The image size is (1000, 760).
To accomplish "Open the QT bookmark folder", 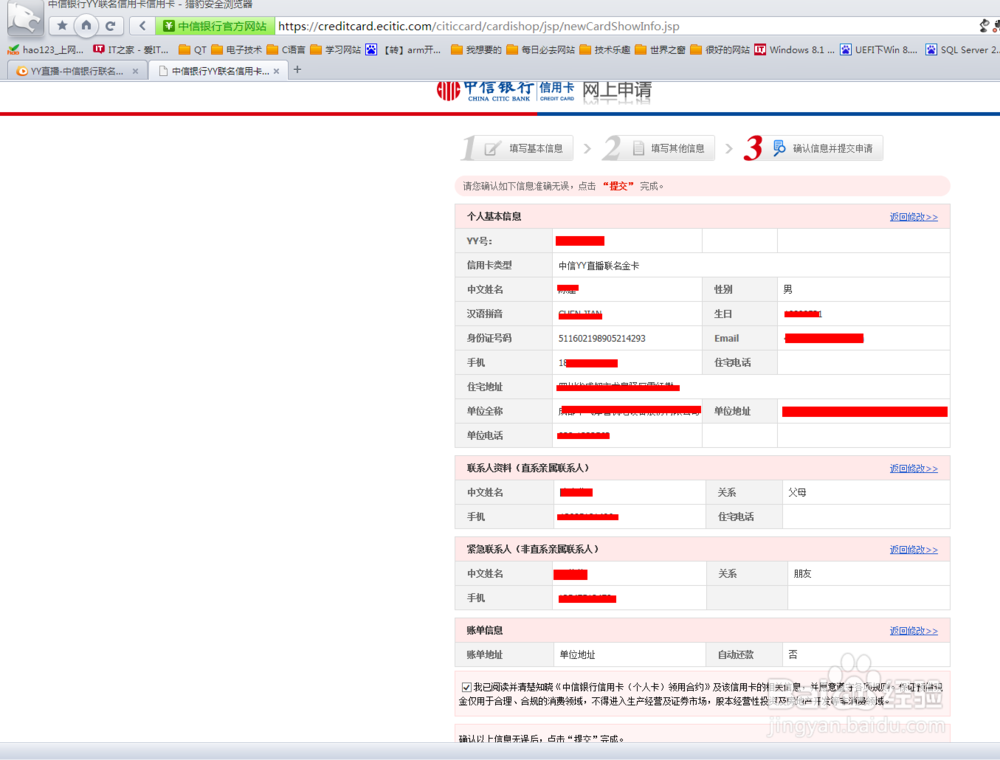I will click(x=193, y=50).
